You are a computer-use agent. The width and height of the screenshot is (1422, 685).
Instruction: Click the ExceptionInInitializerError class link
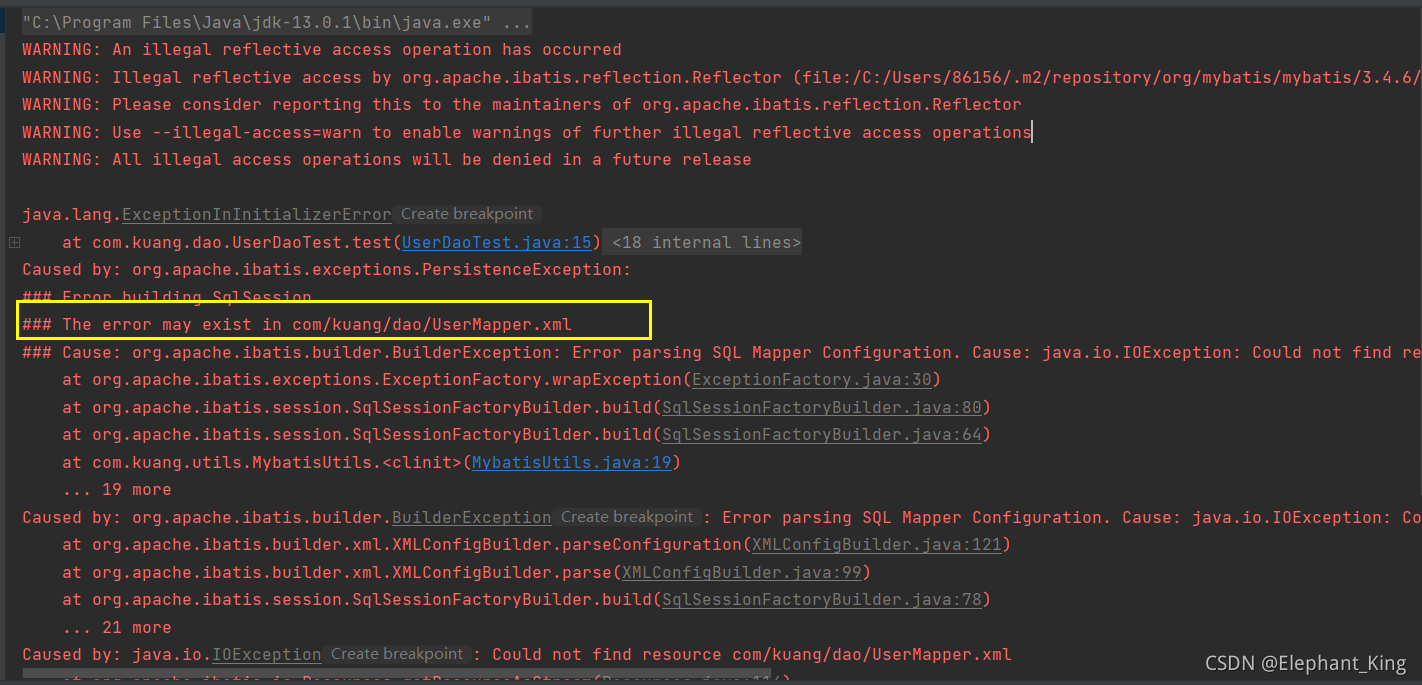pos(257,215)
